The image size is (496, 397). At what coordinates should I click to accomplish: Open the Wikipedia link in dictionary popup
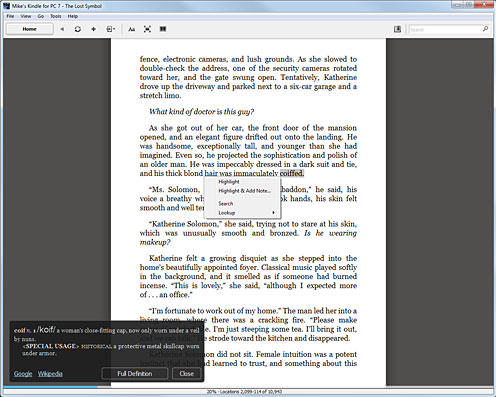[x=50, y=374]
